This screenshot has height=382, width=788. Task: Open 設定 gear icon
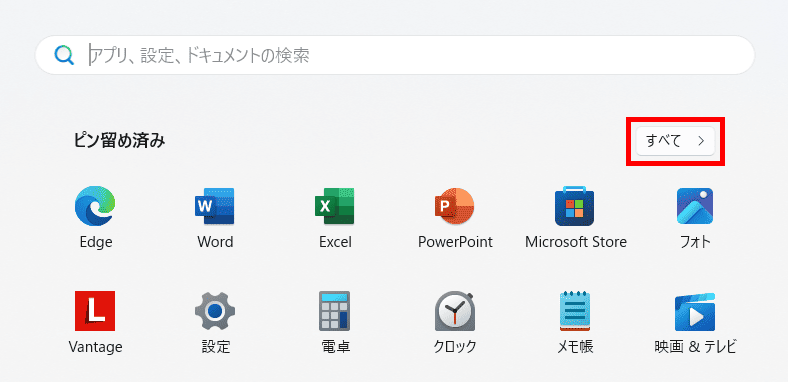coord(215,311)
